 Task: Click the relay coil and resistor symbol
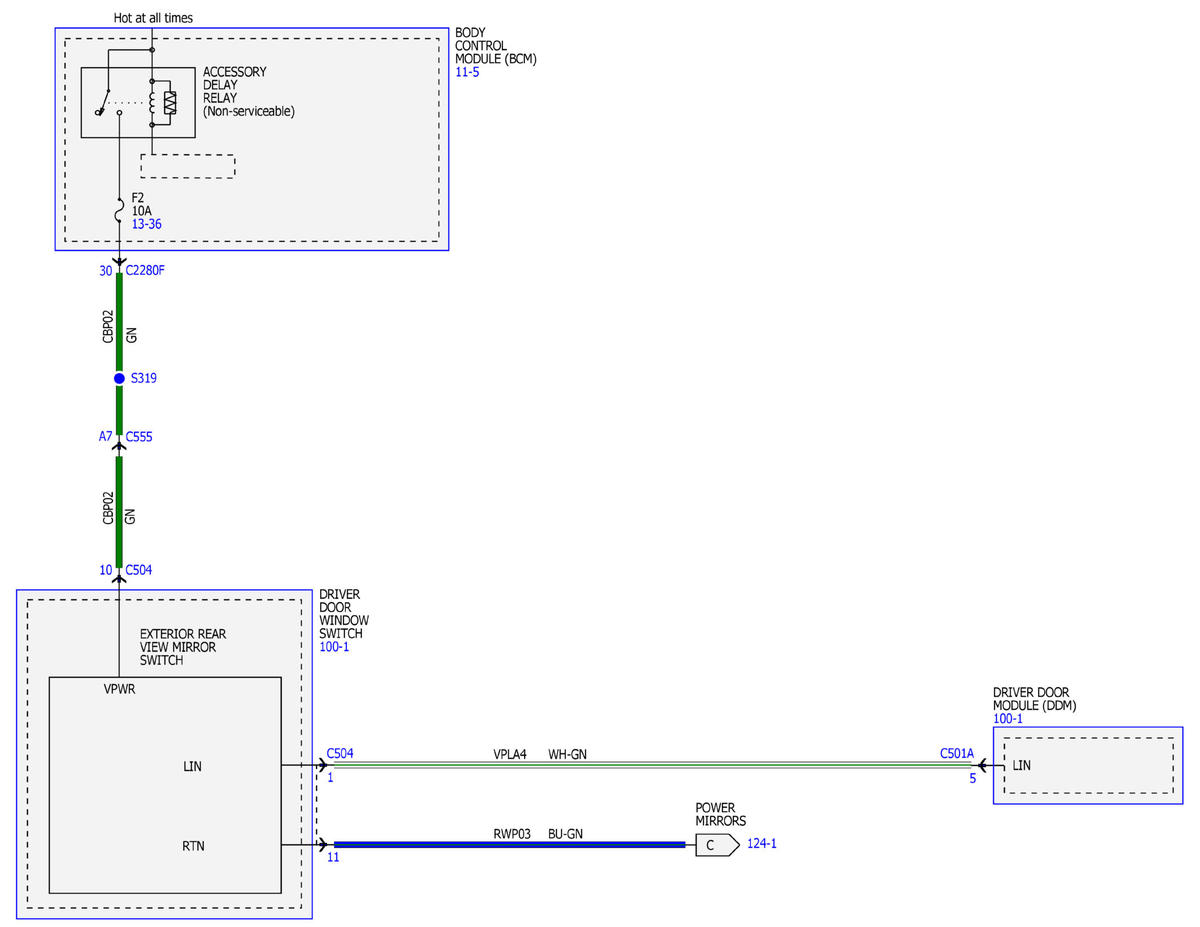[x=162, y=102]
